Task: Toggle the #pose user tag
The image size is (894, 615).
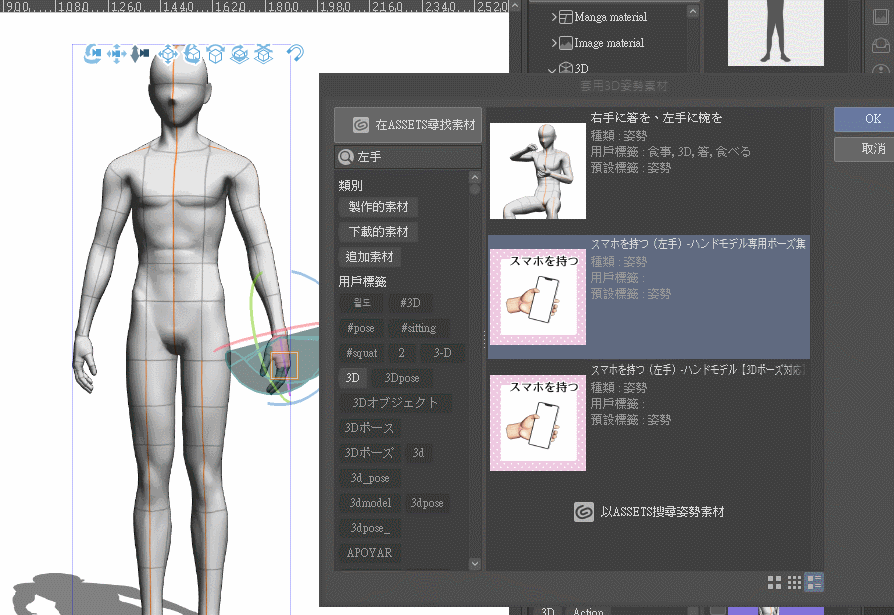Action: [361, 328]
